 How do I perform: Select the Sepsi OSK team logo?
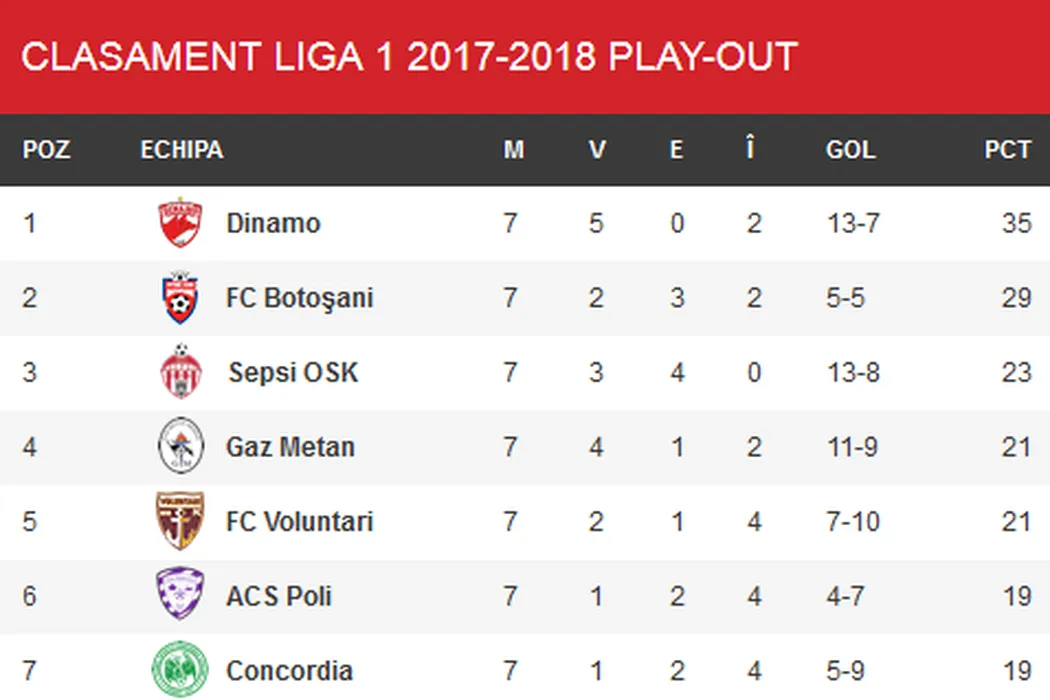181,372
